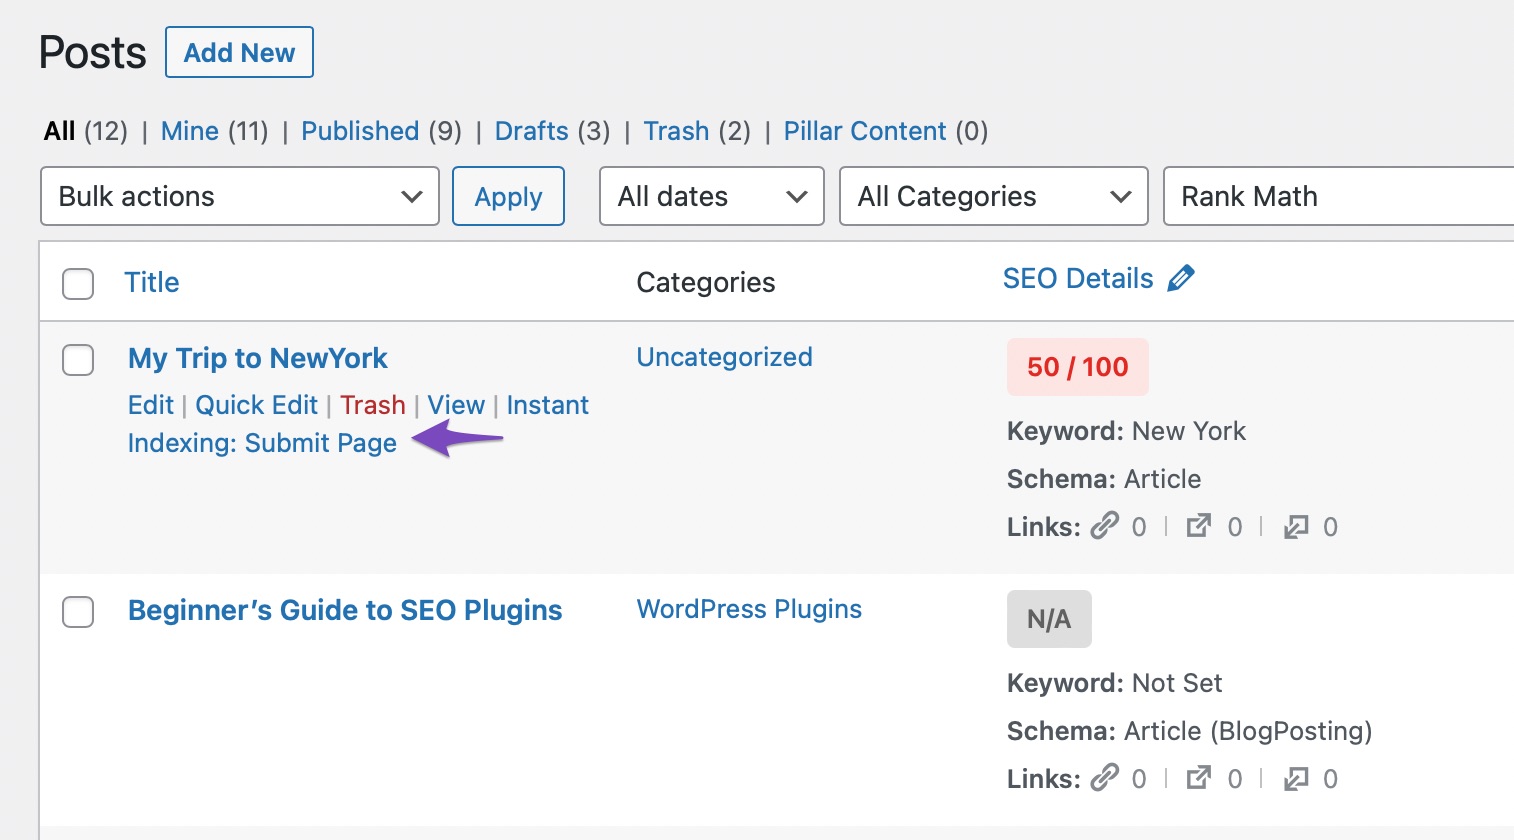Open the All dates dropdown
This screenshot has height=840, width=1514.
710,196
